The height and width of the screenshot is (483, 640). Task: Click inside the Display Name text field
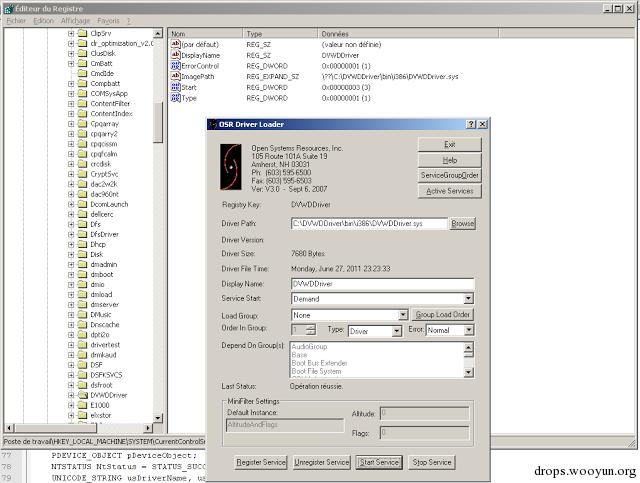(382, 283)
